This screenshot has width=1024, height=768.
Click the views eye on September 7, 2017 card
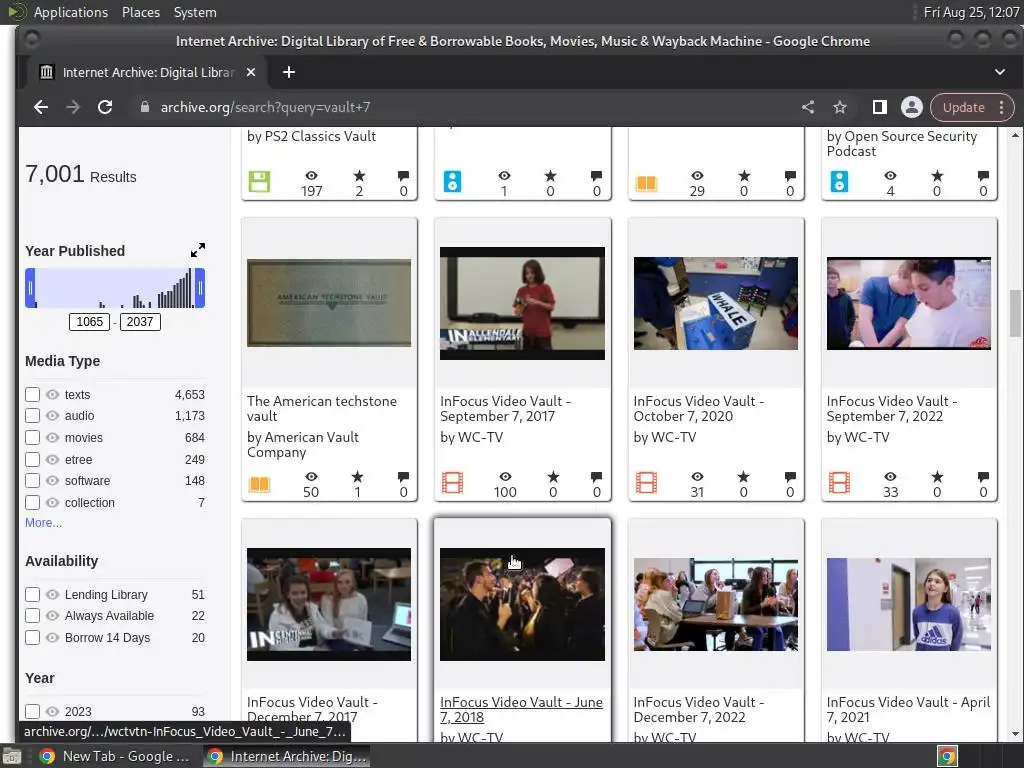(x=505, y=477)
